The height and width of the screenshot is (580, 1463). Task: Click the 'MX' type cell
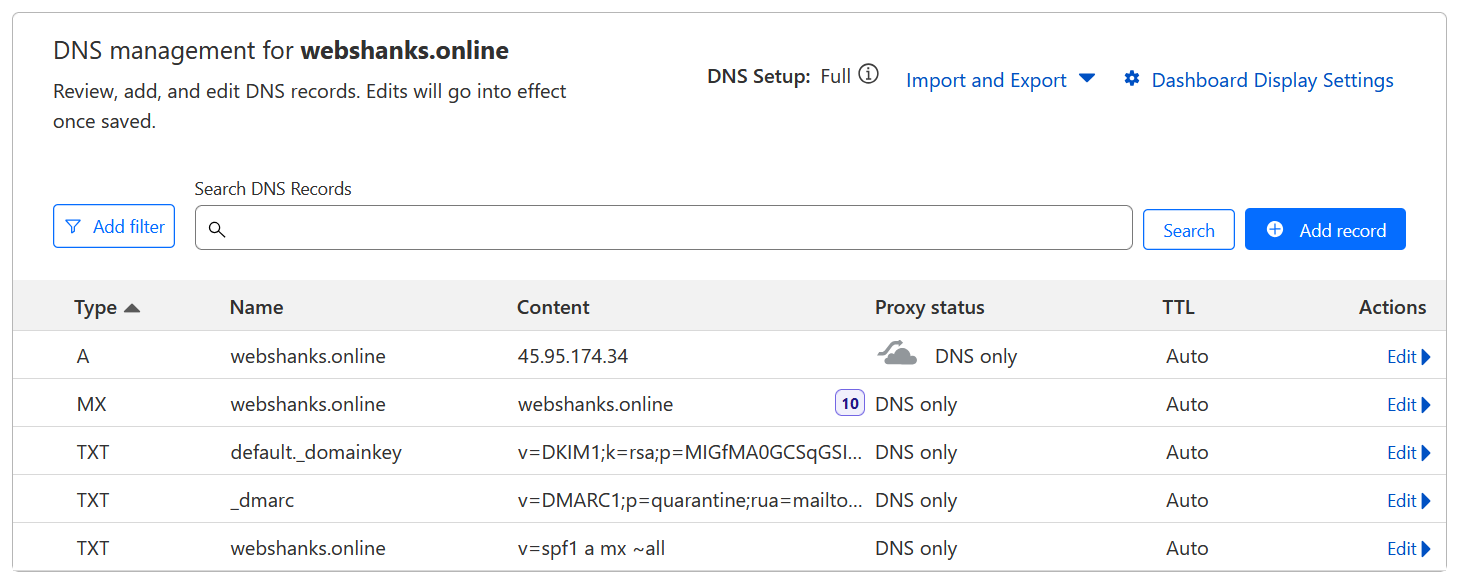click(x=91, y=404)
